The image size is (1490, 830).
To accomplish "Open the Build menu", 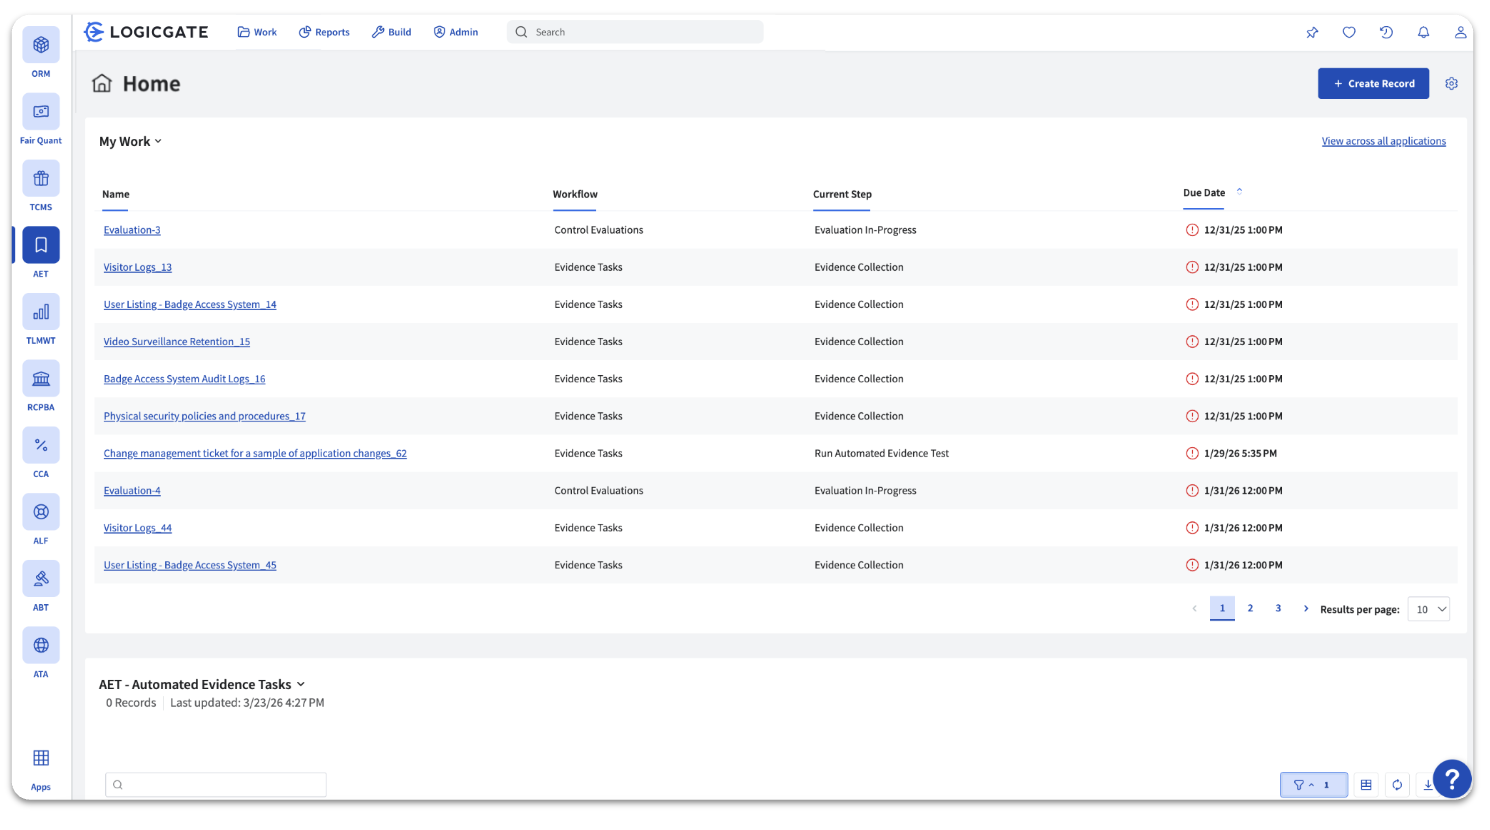I will click(x=391, y=32).
